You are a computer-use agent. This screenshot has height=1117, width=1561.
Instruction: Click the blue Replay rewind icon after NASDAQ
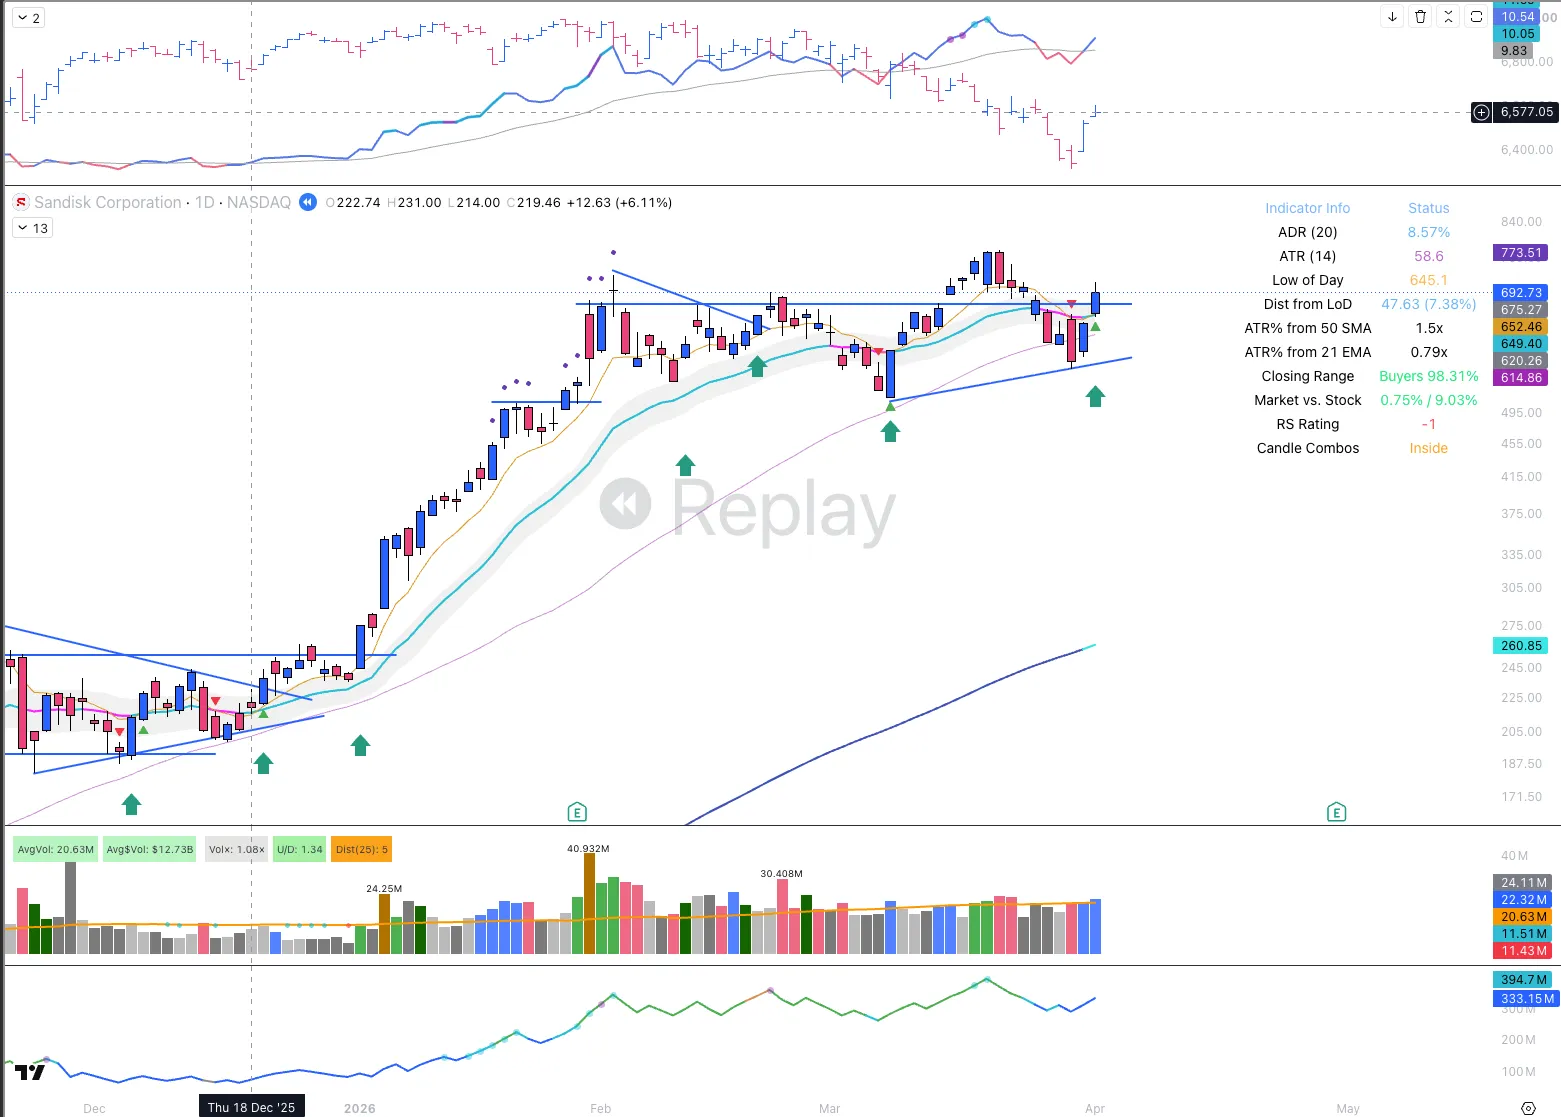point(308,202)
